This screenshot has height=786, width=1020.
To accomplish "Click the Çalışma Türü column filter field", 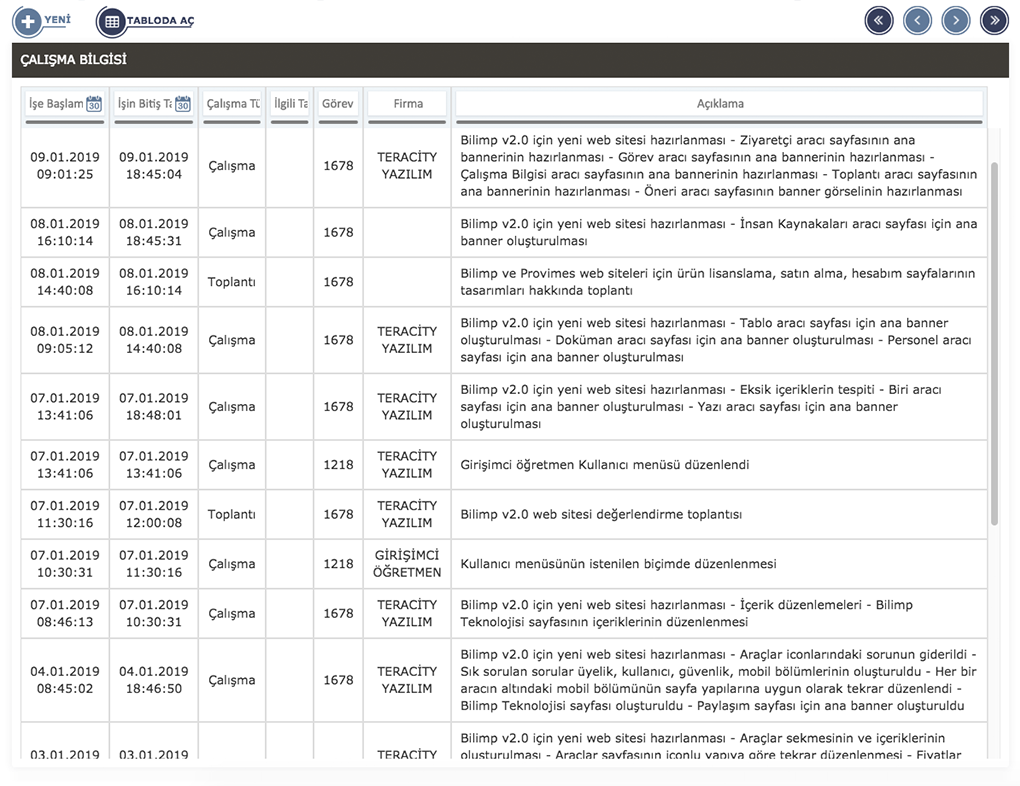I will pos(232,104).
